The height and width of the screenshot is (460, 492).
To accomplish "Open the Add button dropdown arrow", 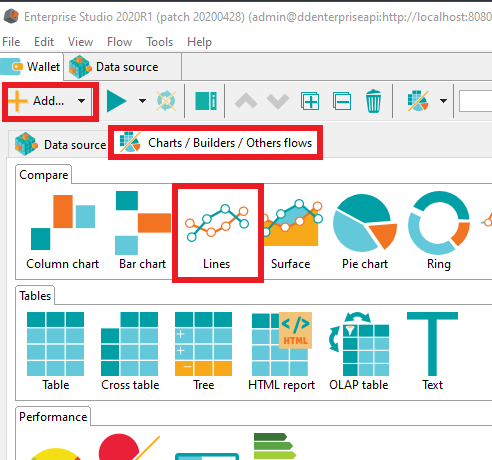I will (x=81, y=101).
